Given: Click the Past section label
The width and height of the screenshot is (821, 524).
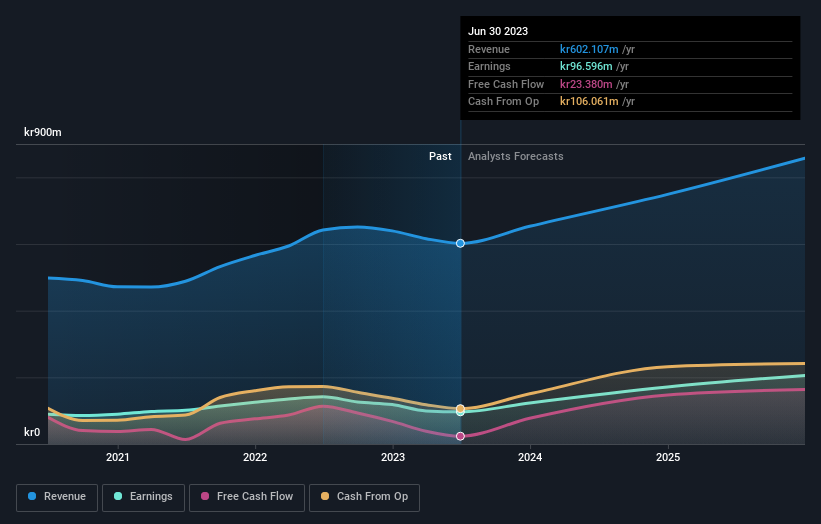Looking at the screenshot, I should [440, 156].
